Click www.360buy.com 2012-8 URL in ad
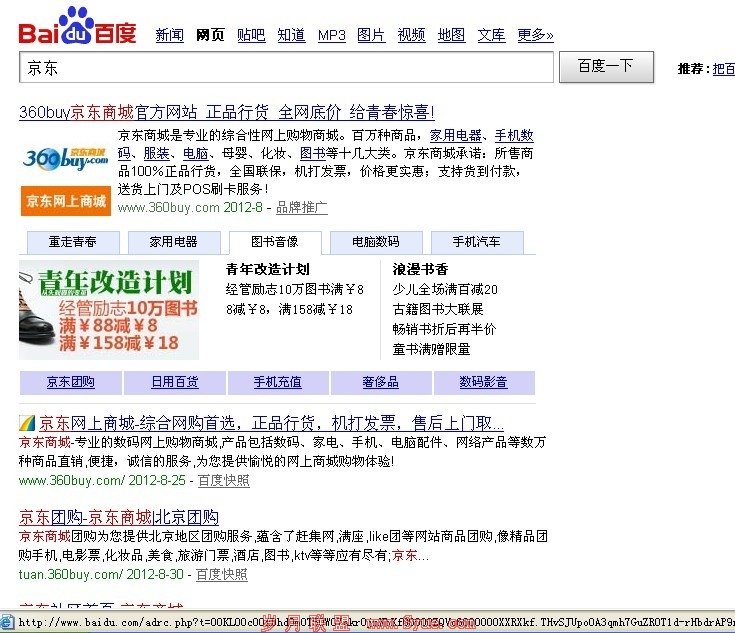Screen dimensions: 735x633 click(190, 207)
